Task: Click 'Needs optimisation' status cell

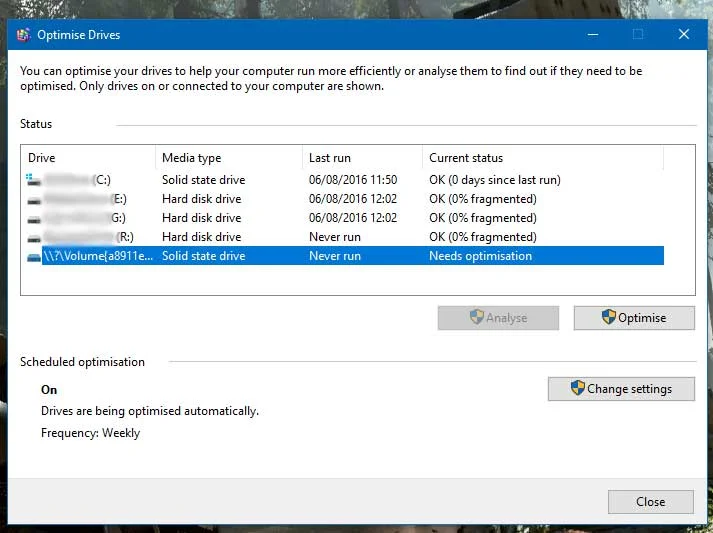Action: [x=480, y=256]
